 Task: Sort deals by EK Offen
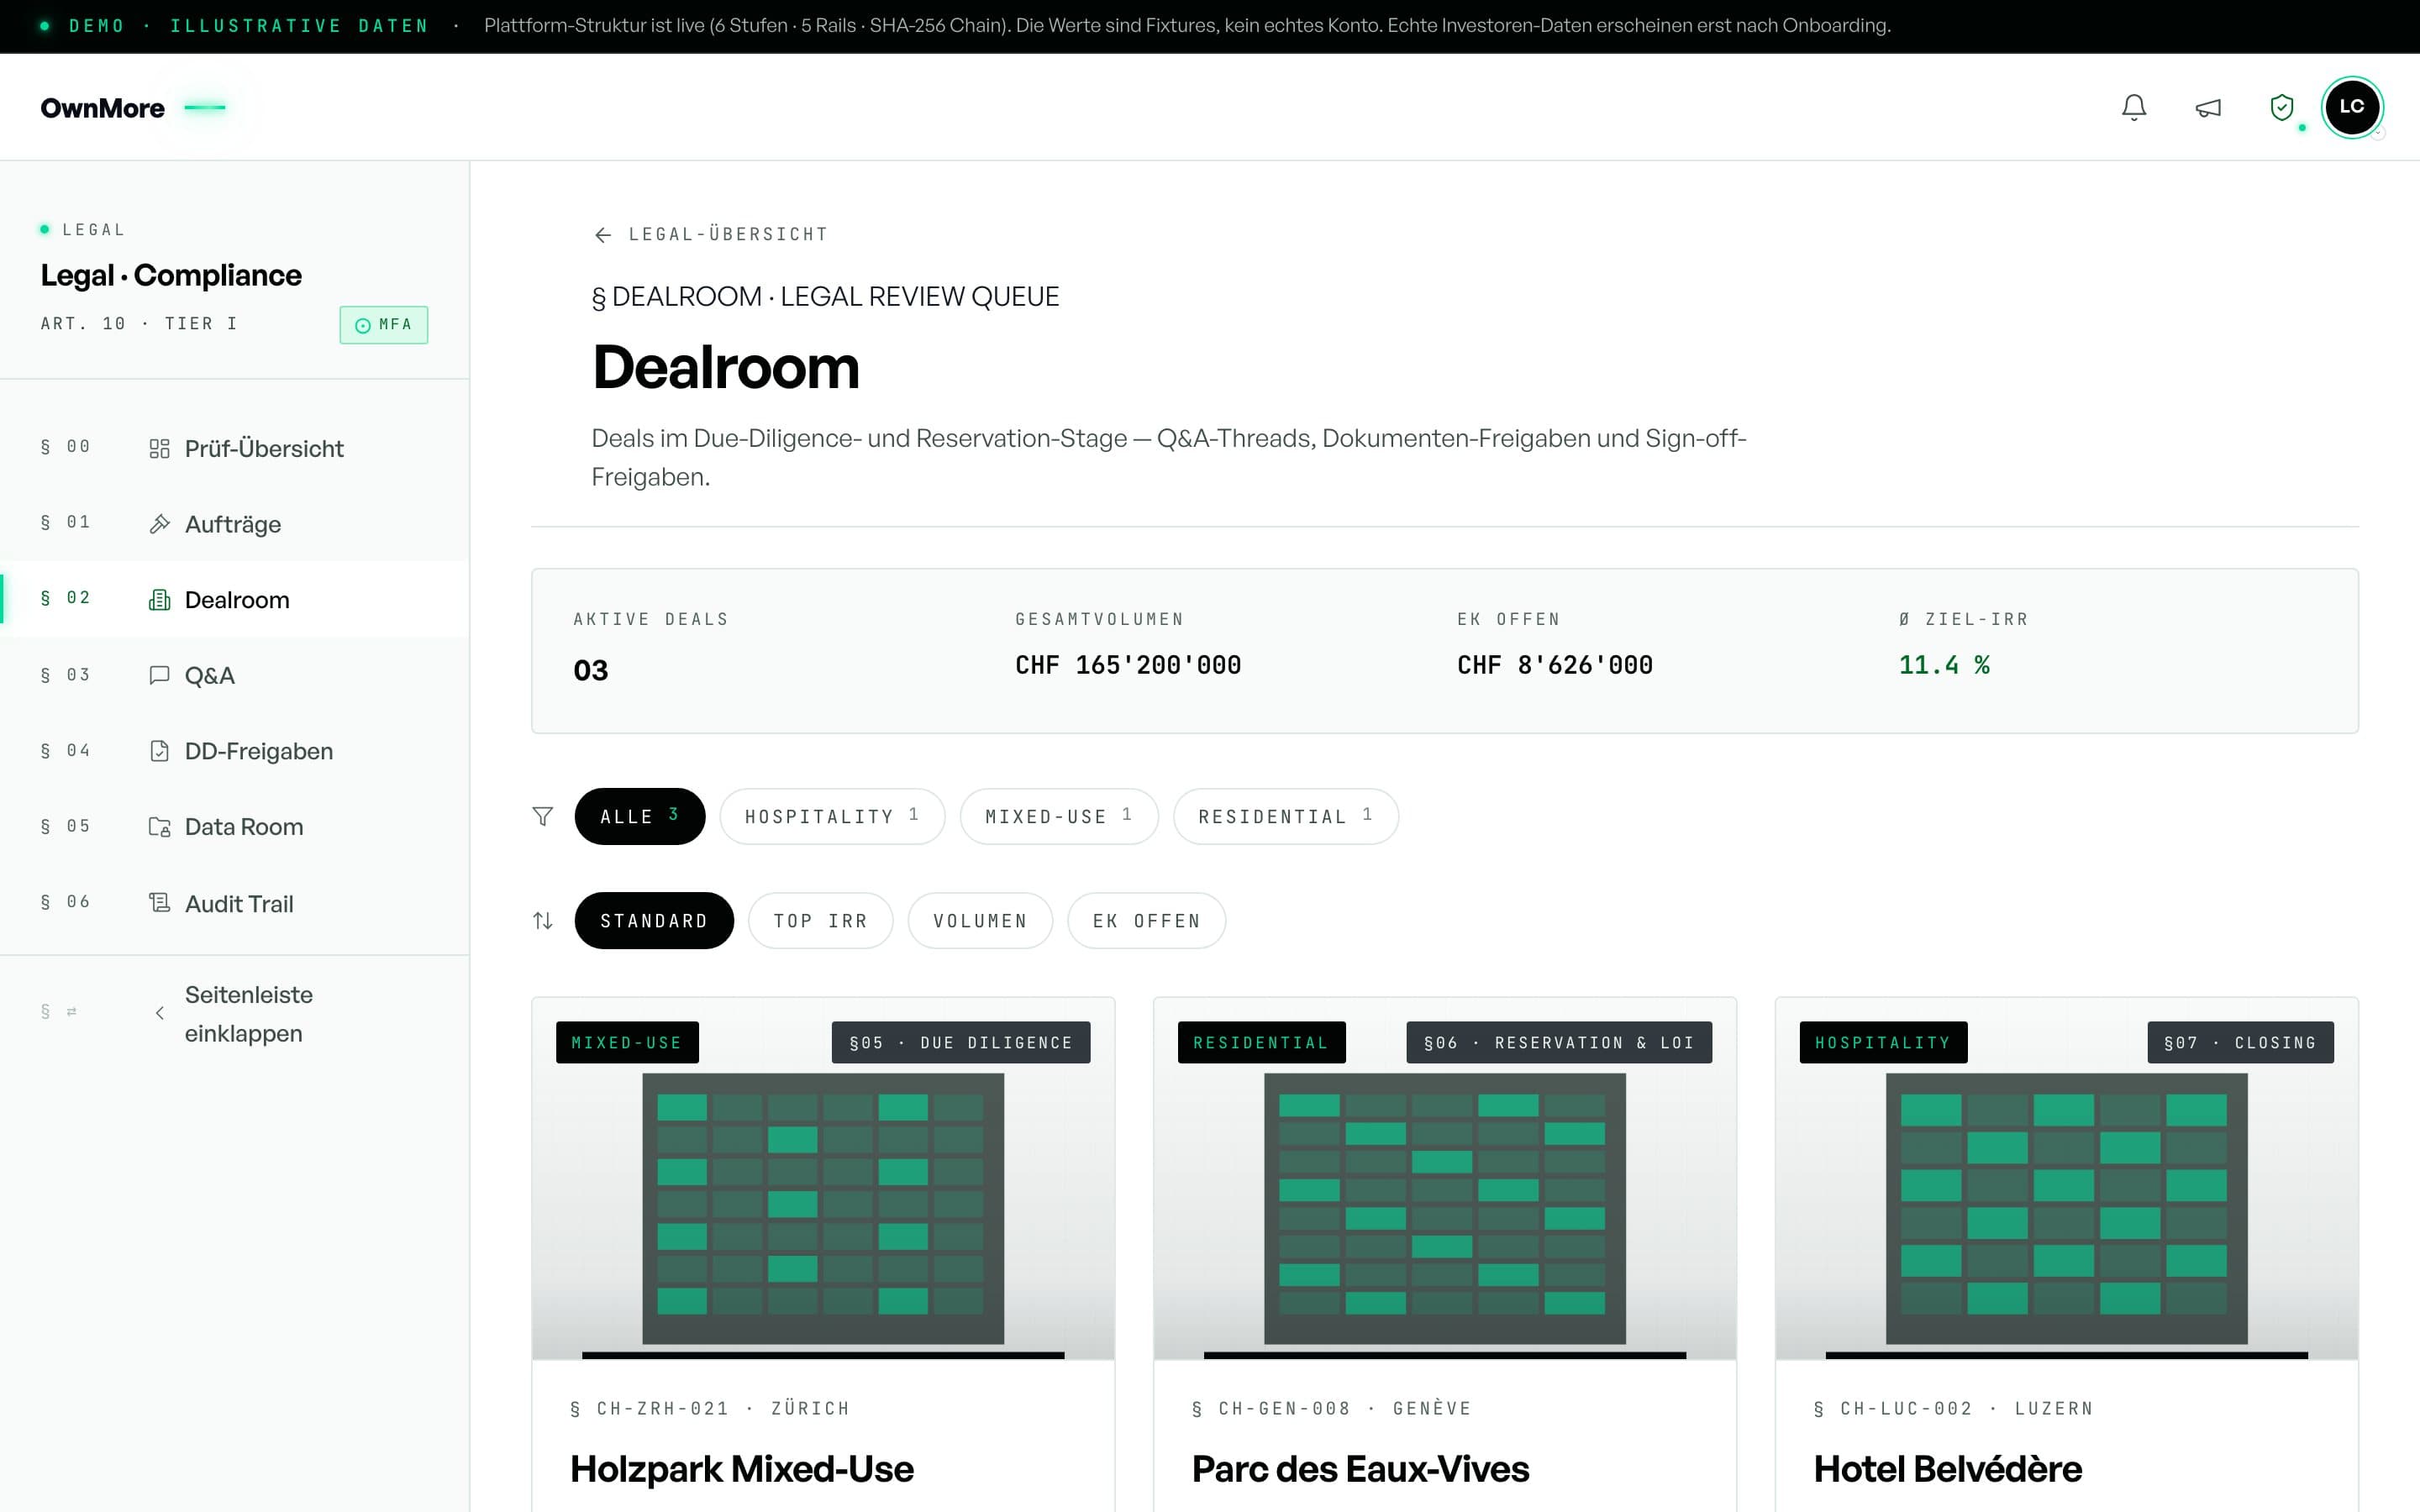pyautogui.click(x=1146, y=921)
